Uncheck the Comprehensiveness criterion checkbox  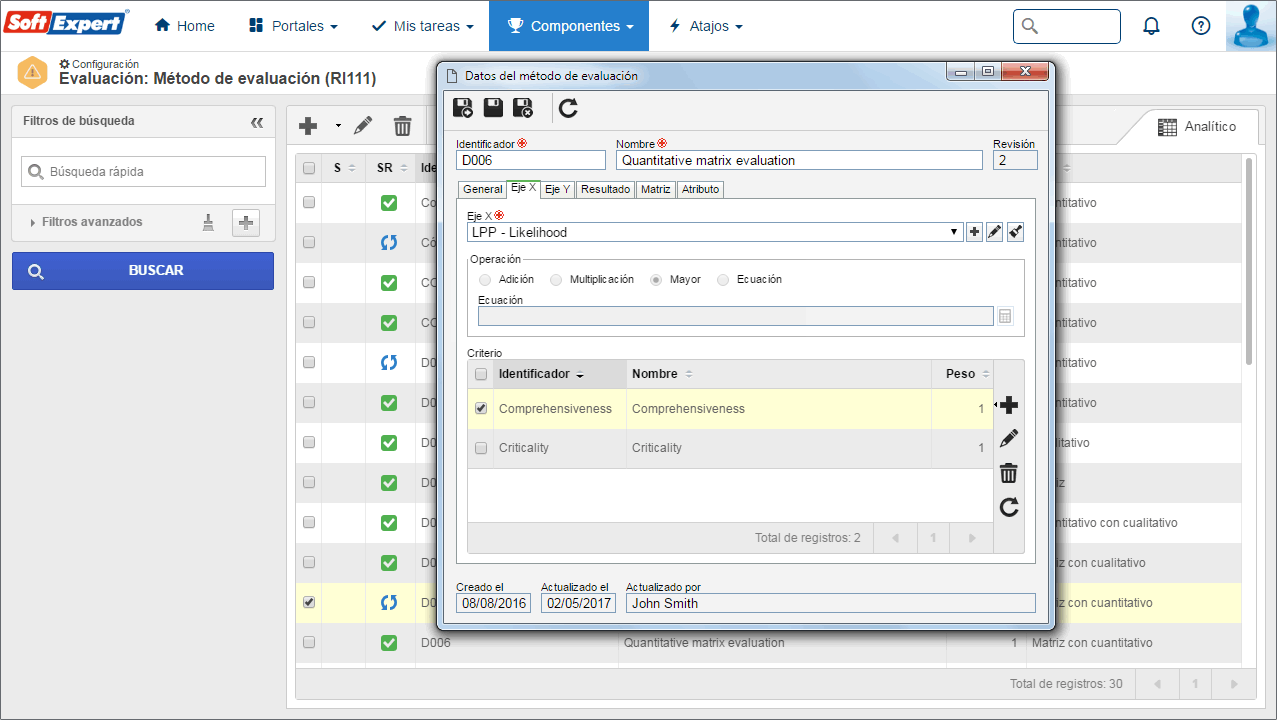coord(481,408)
